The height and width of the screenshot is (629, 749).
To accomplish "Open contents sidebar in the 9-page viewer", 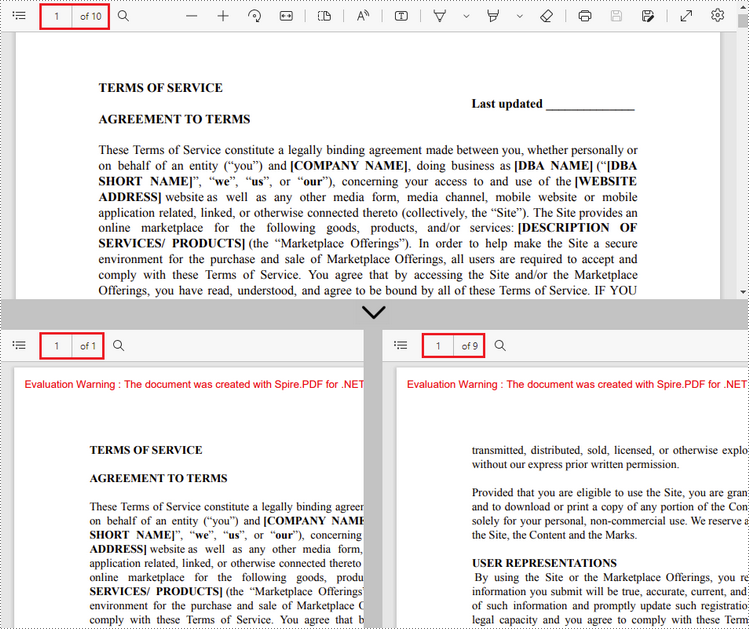I will coord(401,345).
